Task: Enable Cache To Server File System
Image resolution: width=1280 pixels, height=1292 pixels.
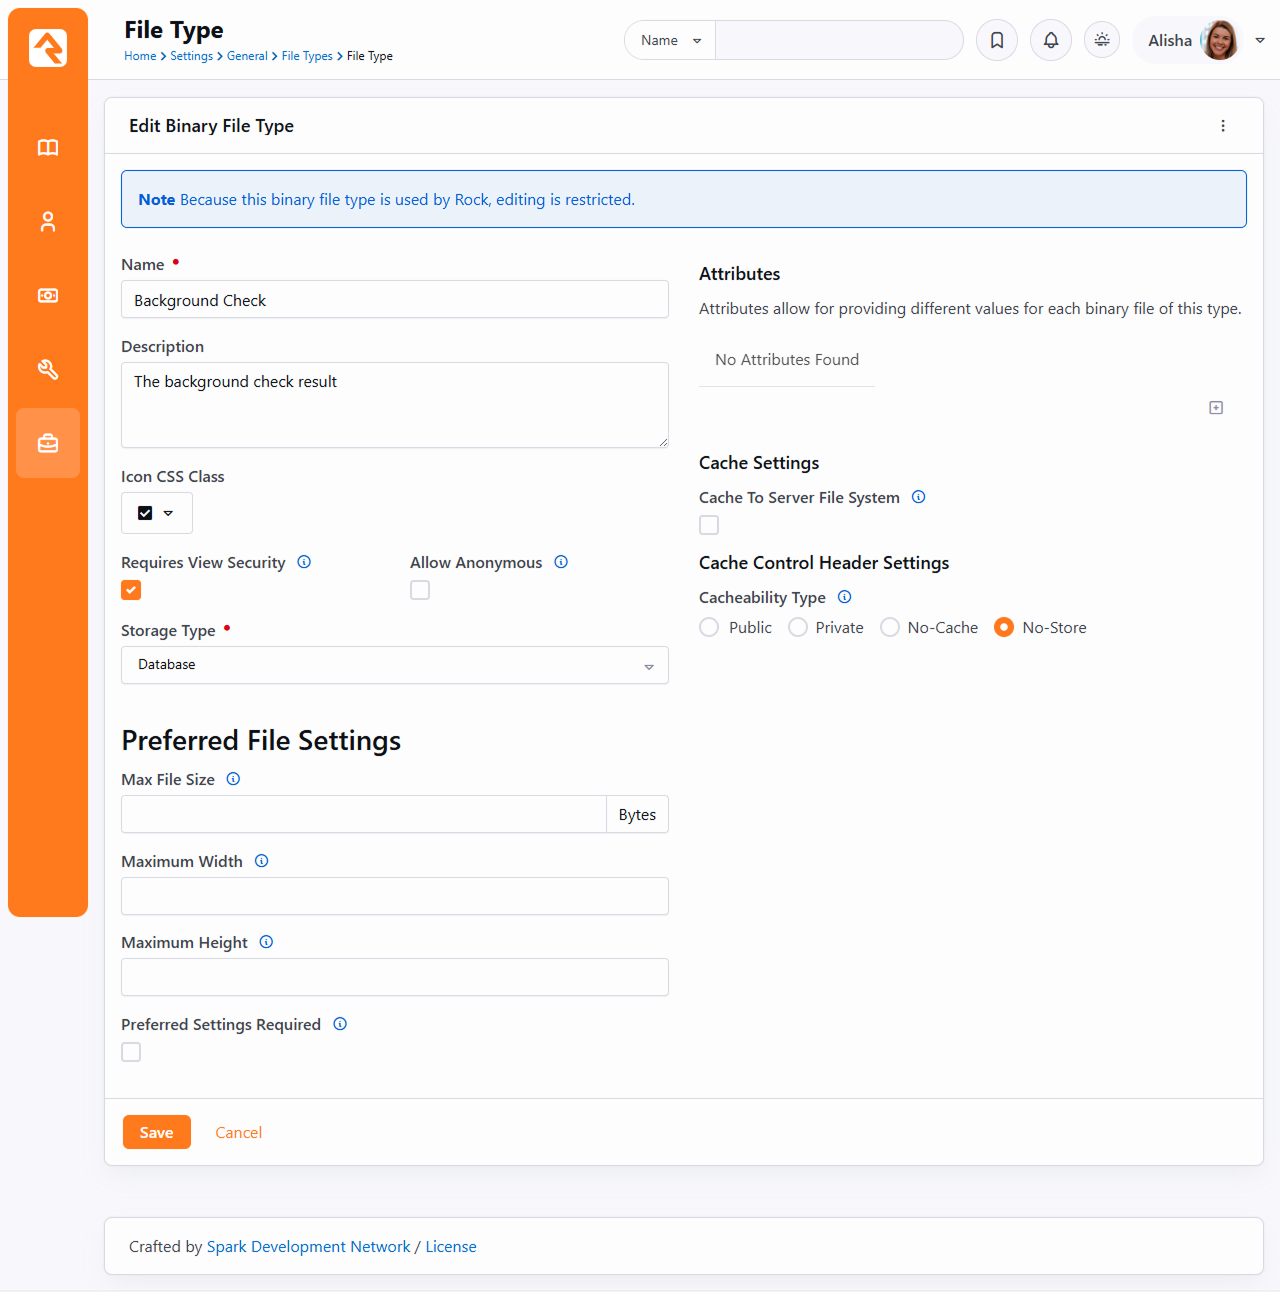Action: tap(709, 525)
